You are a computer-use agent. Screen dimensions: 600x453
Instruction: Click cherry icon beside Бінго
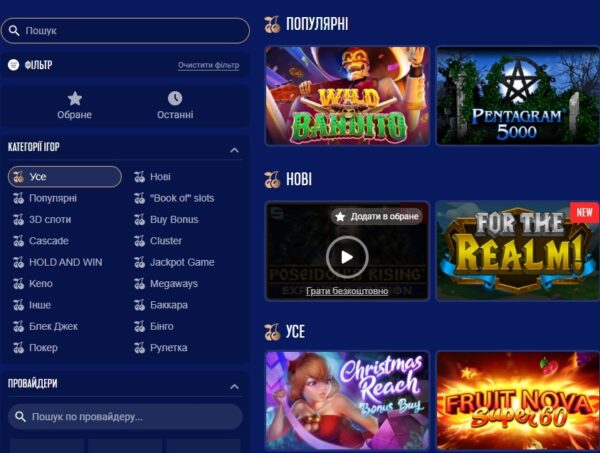pos(139,327)
